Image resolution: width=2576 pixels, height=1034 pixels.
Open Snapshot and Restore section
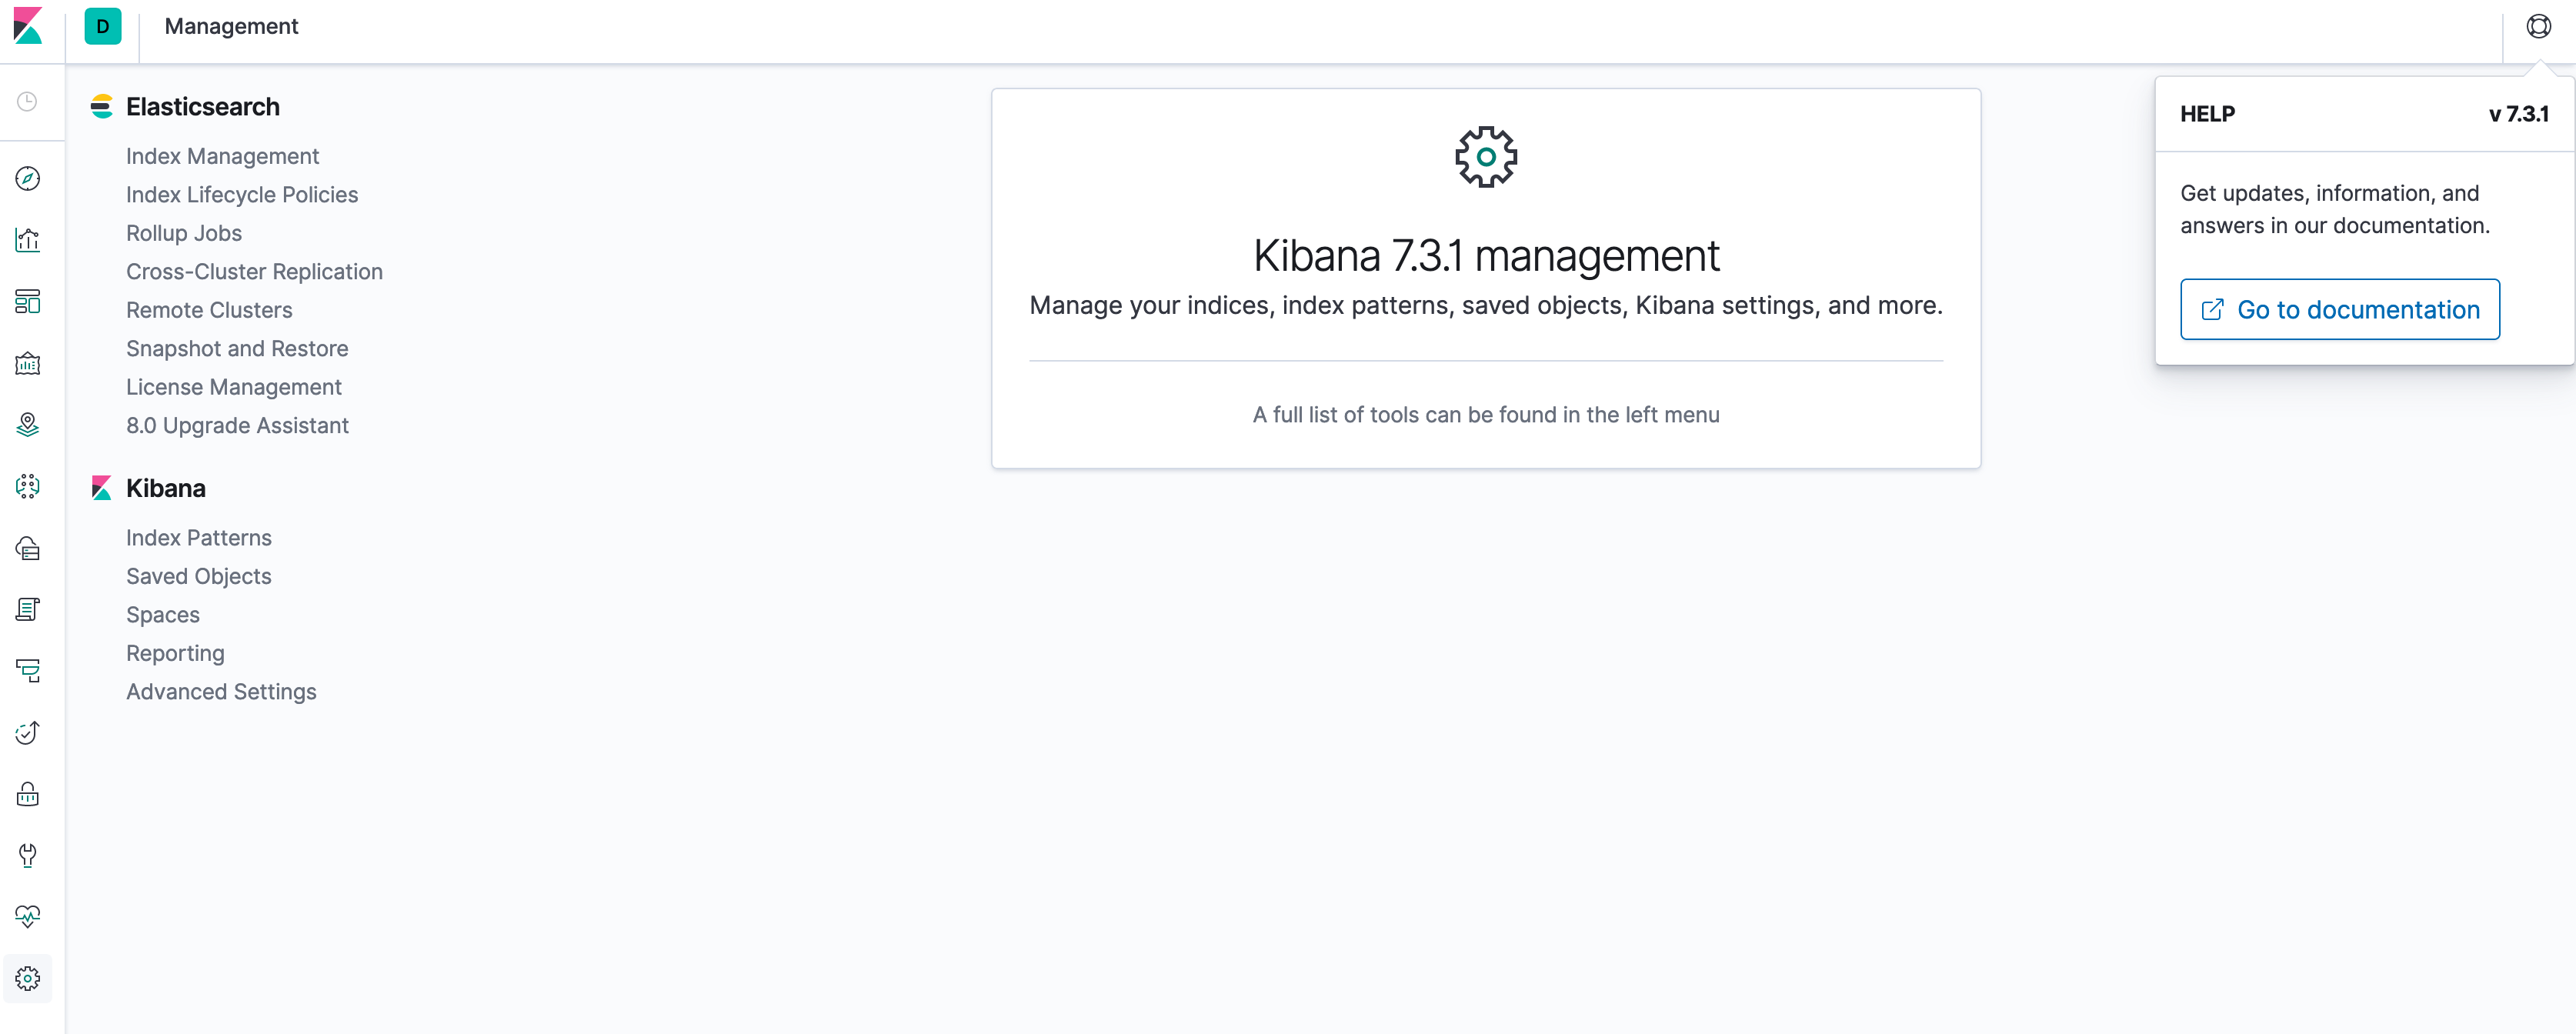point(237,349)
